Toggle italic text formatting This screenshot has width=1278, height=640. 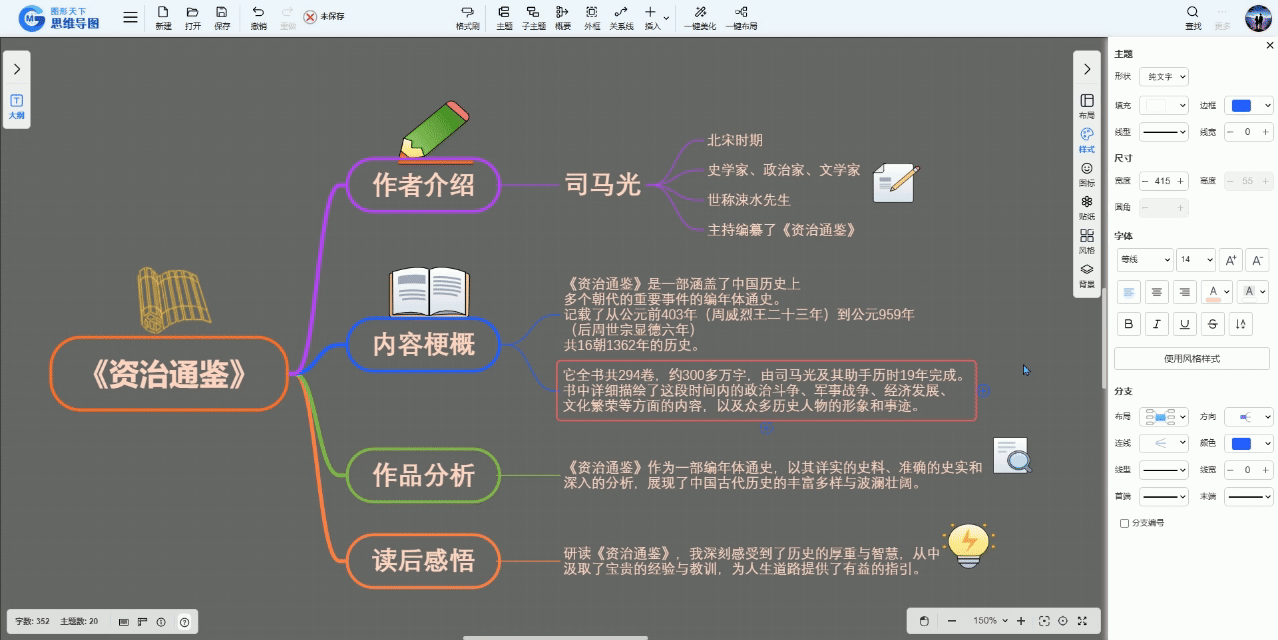1156,324
